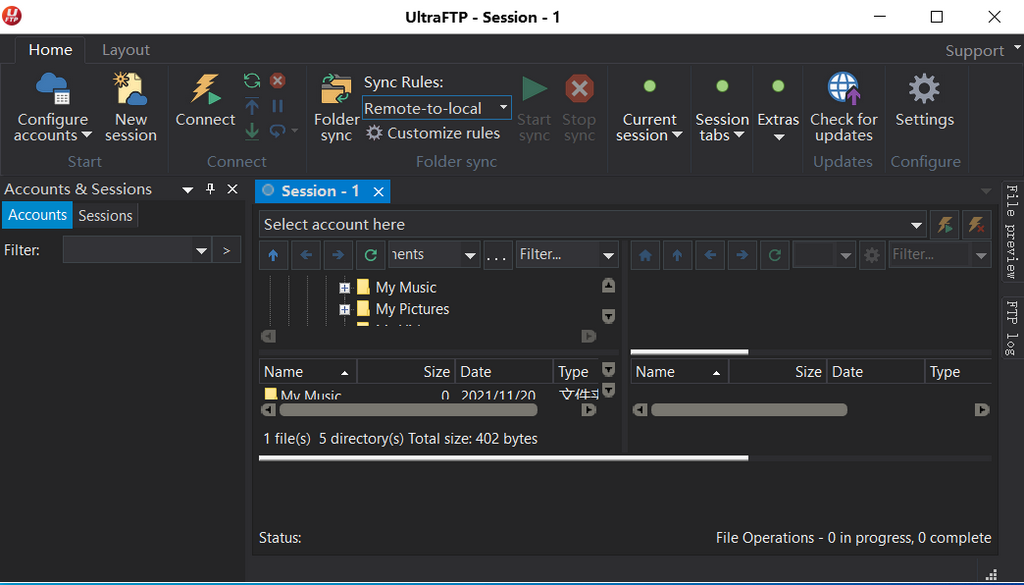The height and width of the screenshot is (585, 1024).
Task: Expand the My Pictures tree folder
Action: [x=345, y=309]
